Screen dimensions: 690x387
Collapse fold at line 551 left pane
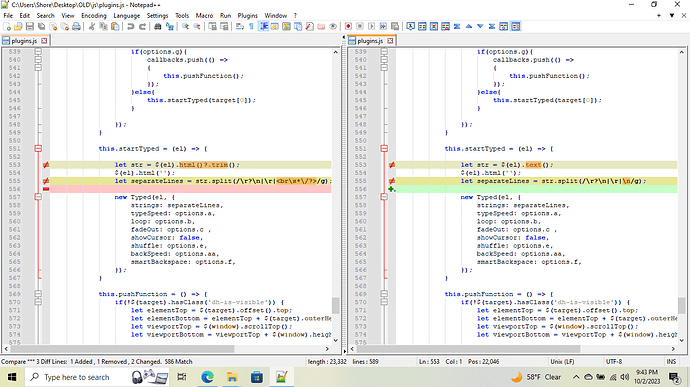[x=38, y=148]
